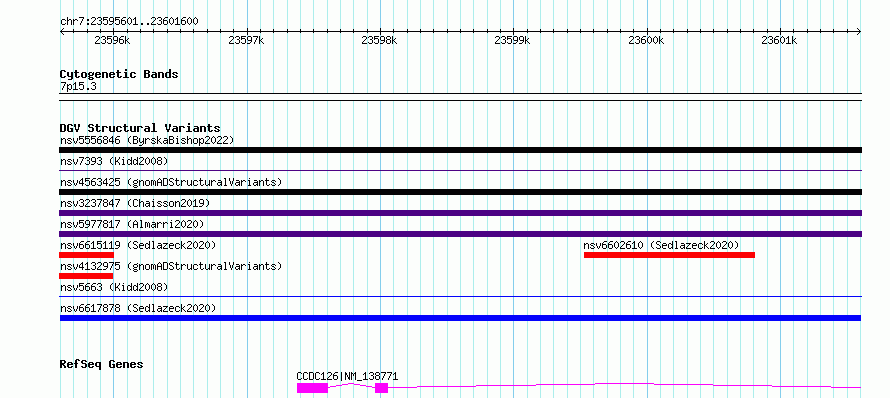Click the Cytogenetic Bands track heading

[x=119, y=74]
